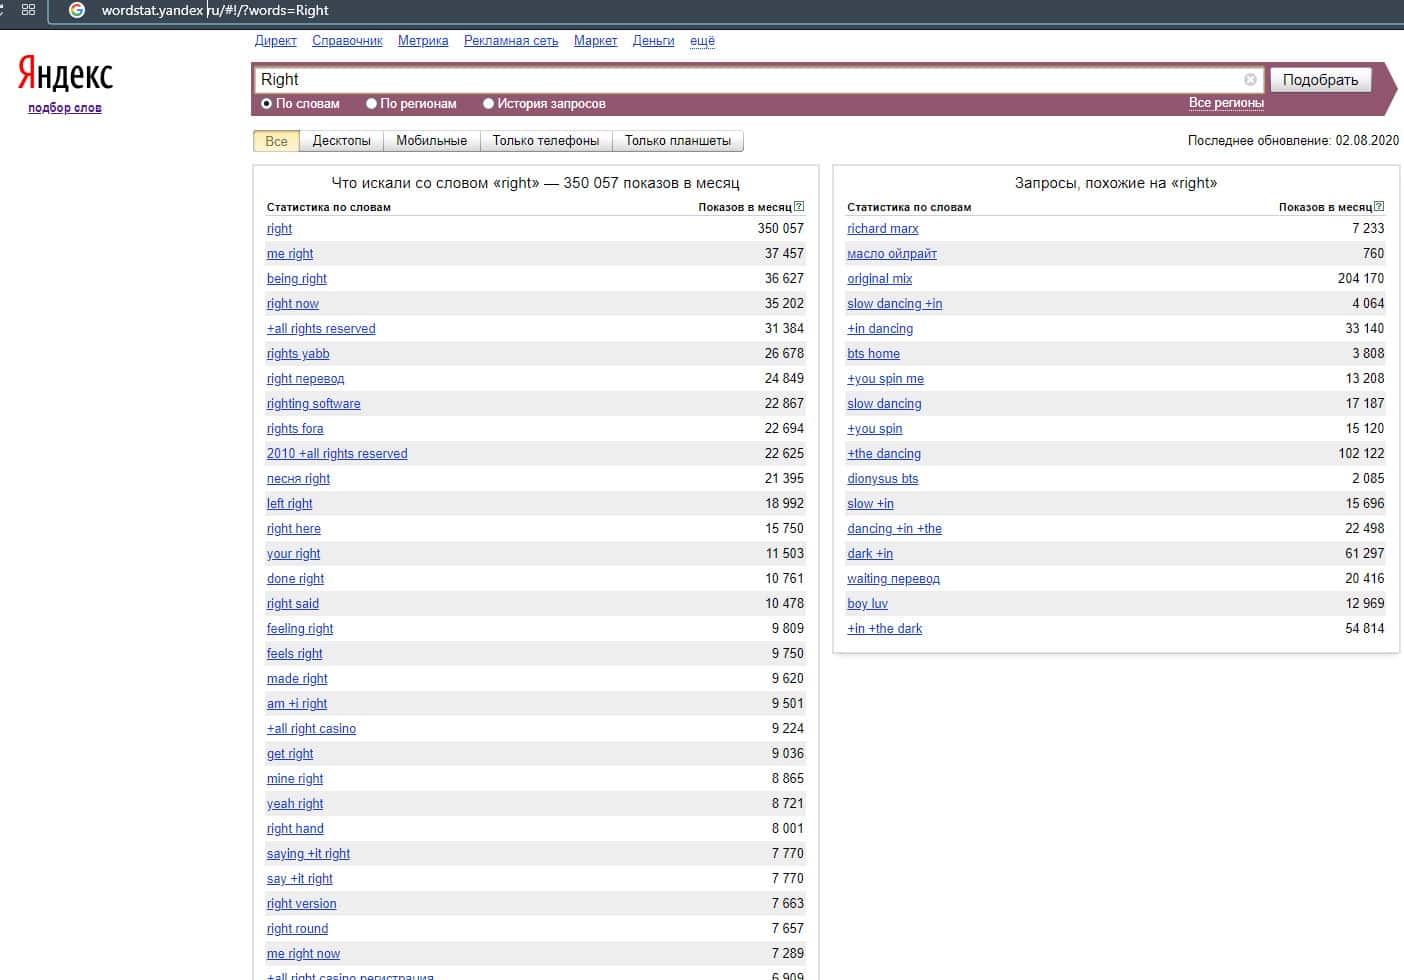Image resolution: width=1404 pixels, height=980 pixels.
Task: Click help icon beside left column header
Action: [x=799, y=207]
